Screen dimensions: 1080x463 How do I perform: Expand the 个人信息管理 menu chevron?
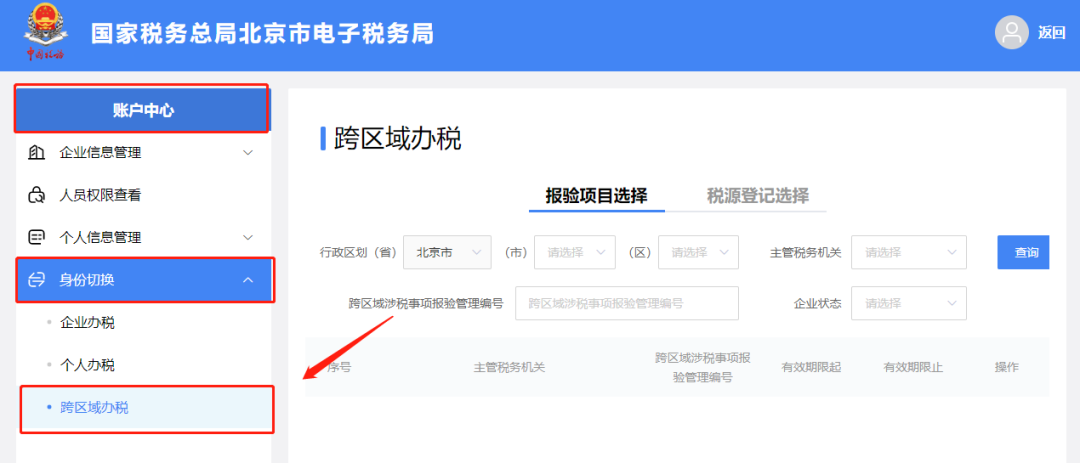[249, 238]
